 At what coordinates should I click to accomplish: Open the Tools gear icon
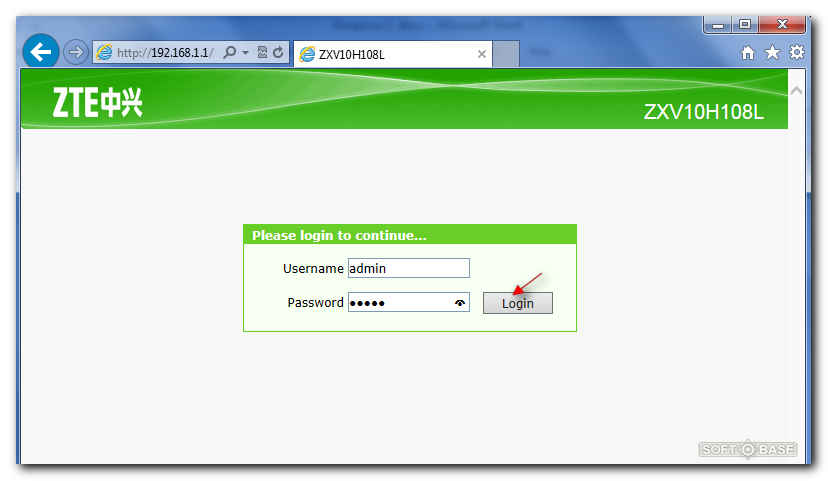(x=796, y=52)
